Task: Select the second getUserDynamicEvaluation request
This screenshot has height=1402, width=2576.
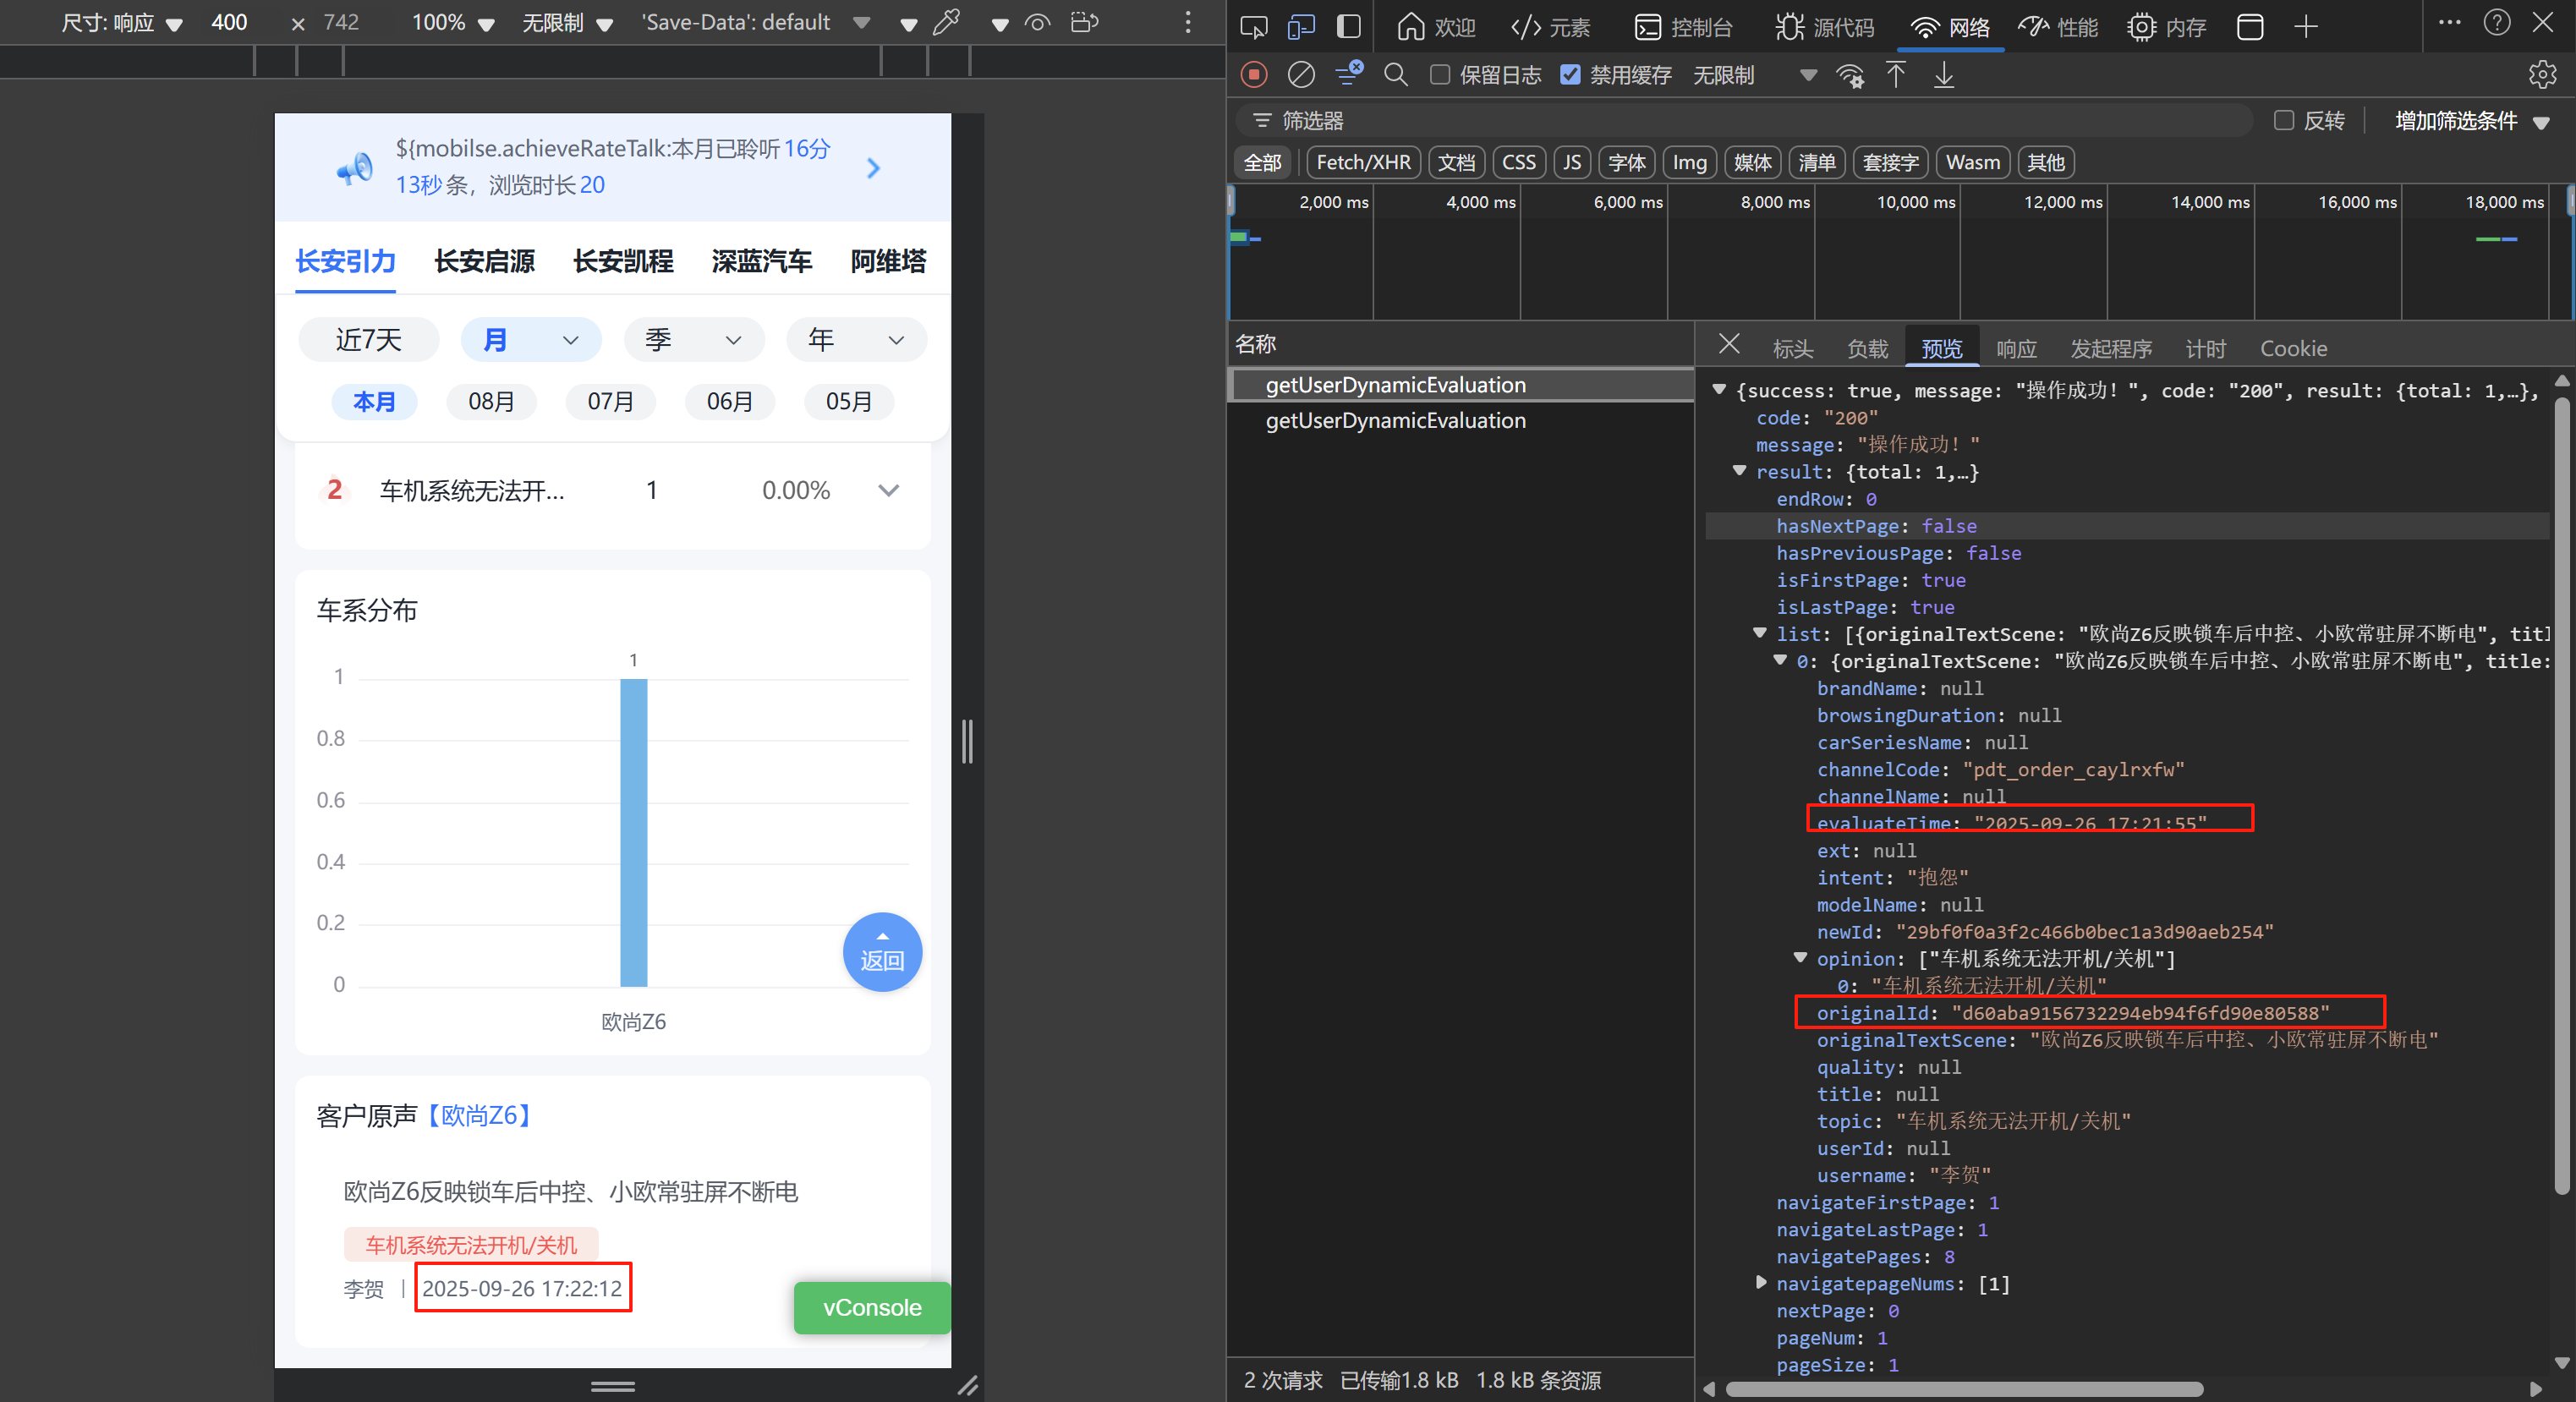Action: point(1395,421)
